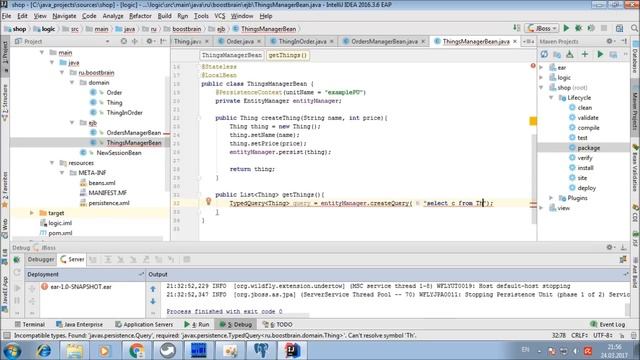Image resolution: width=640 pixels, height=360 pixels.
Task: Click the error indicator at editor top
Action: 533,66
